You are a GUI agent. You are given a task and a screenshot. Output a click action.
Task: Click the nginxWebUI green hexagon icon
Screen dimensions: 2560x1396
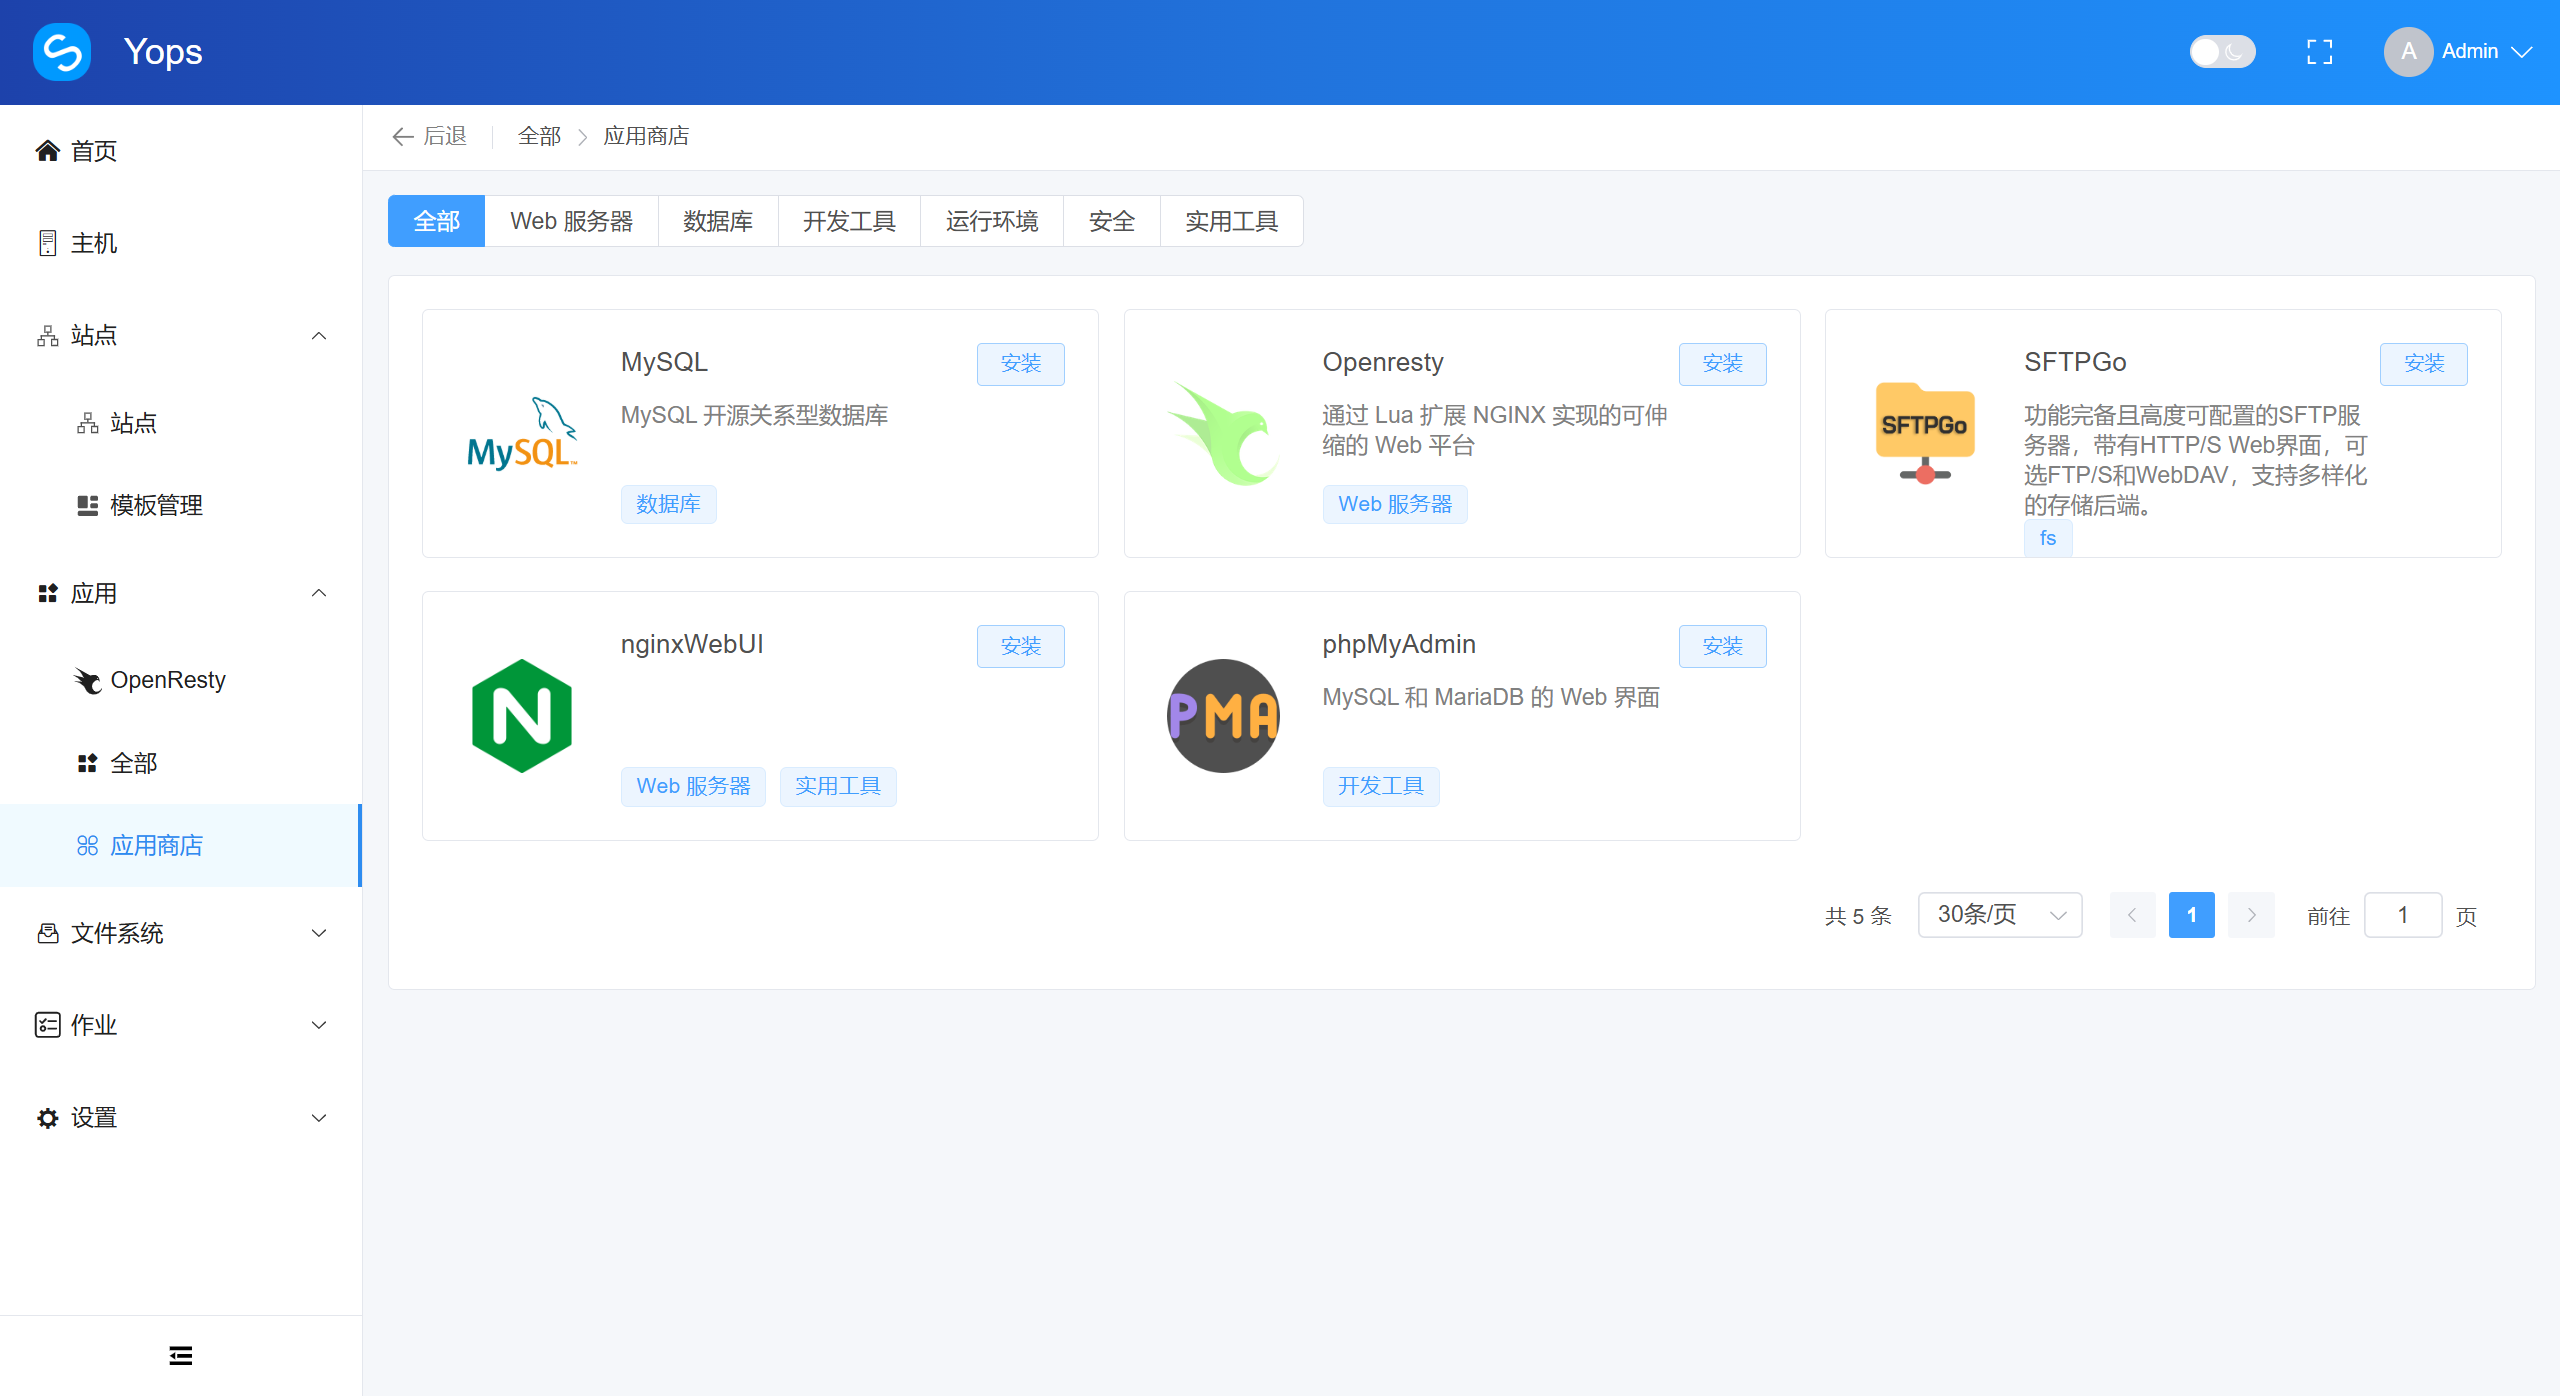click(x=522, y=716)
